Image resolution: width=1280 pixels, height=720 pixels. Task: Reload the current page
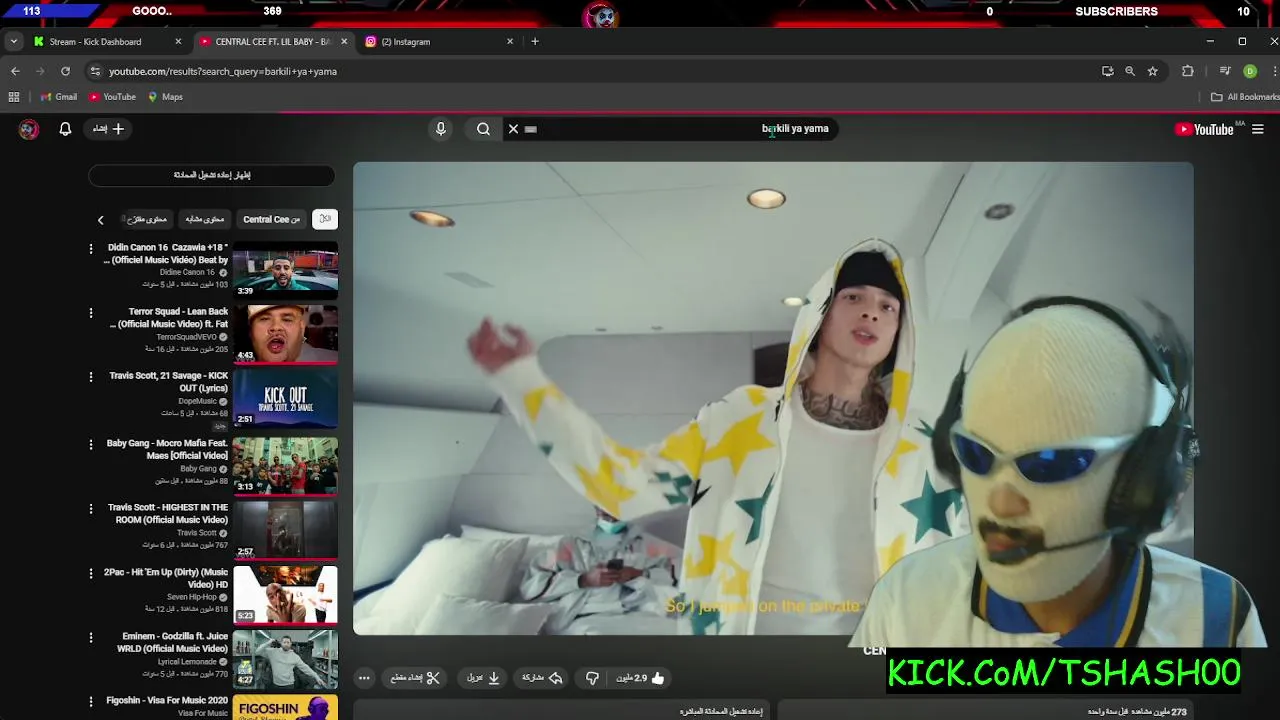(65, 71)
